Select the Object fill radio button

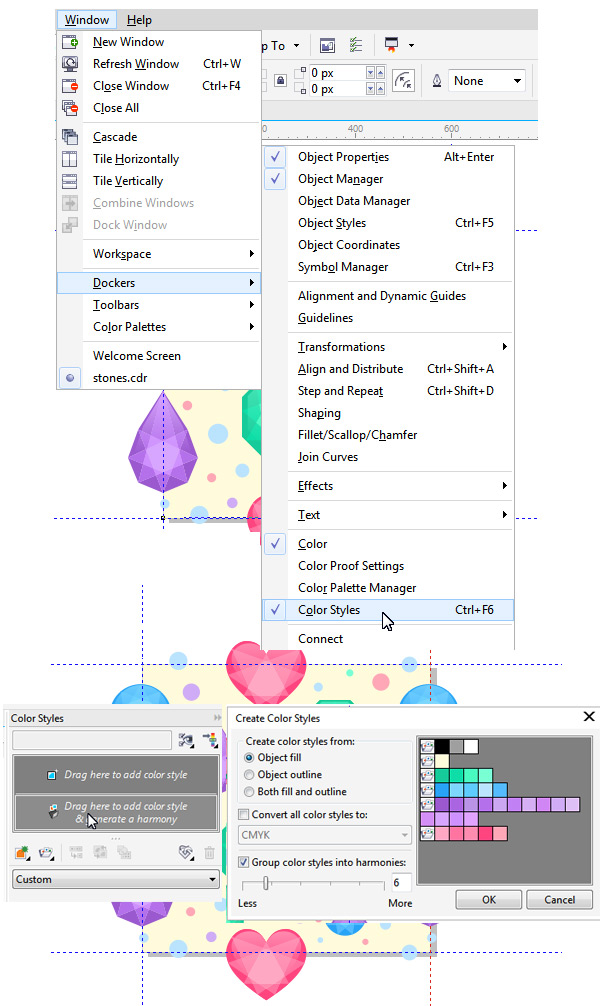coord(249,758)
